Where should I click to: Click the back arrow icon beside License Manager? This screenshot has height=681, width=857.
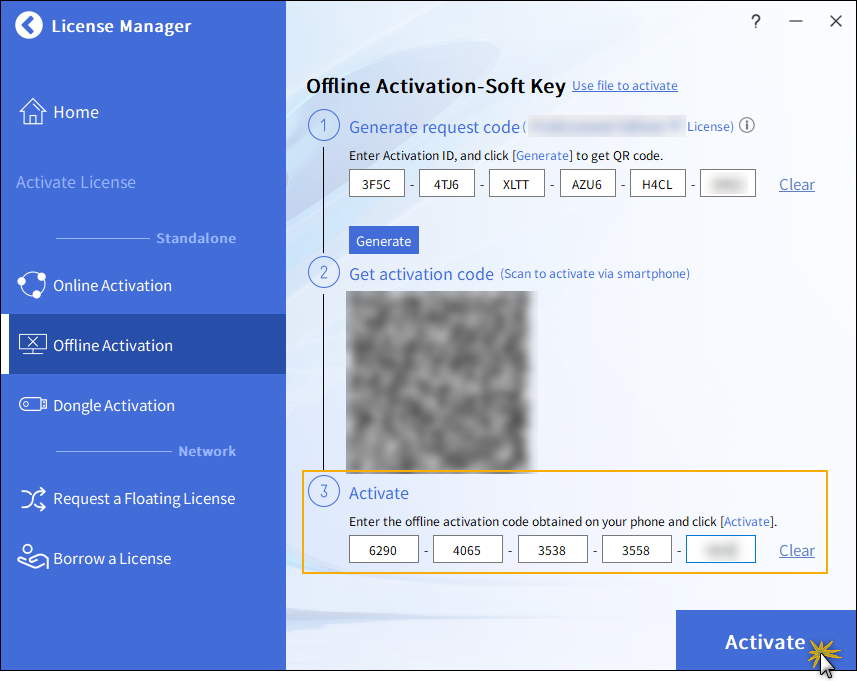coord(30,26)
